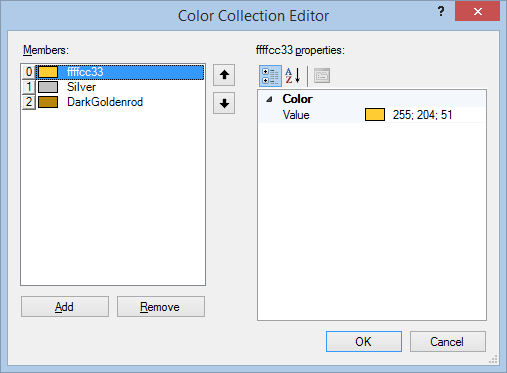The image size is (507, 373).
Task: Select the ffffcc33 member in the list
Action: tap(120, 72)
